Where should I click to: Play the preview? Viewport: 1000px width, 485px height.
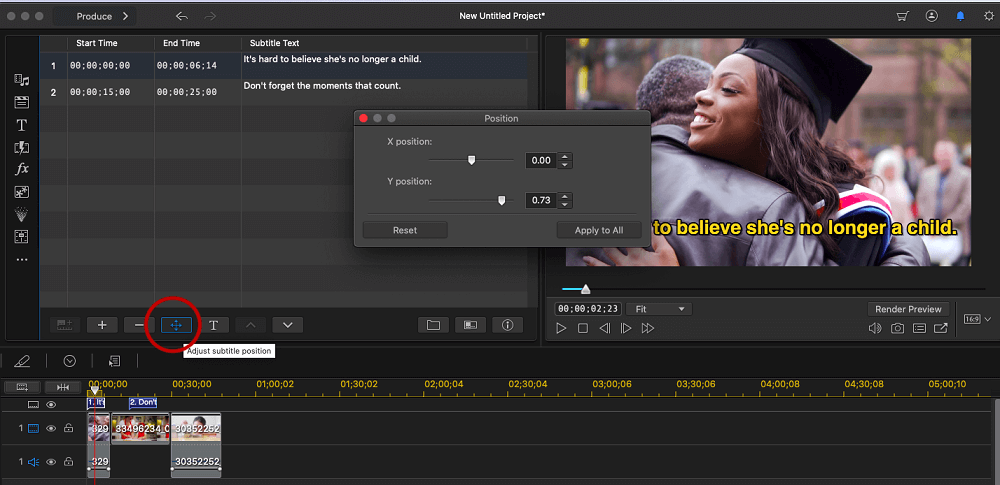pos(561,328)
